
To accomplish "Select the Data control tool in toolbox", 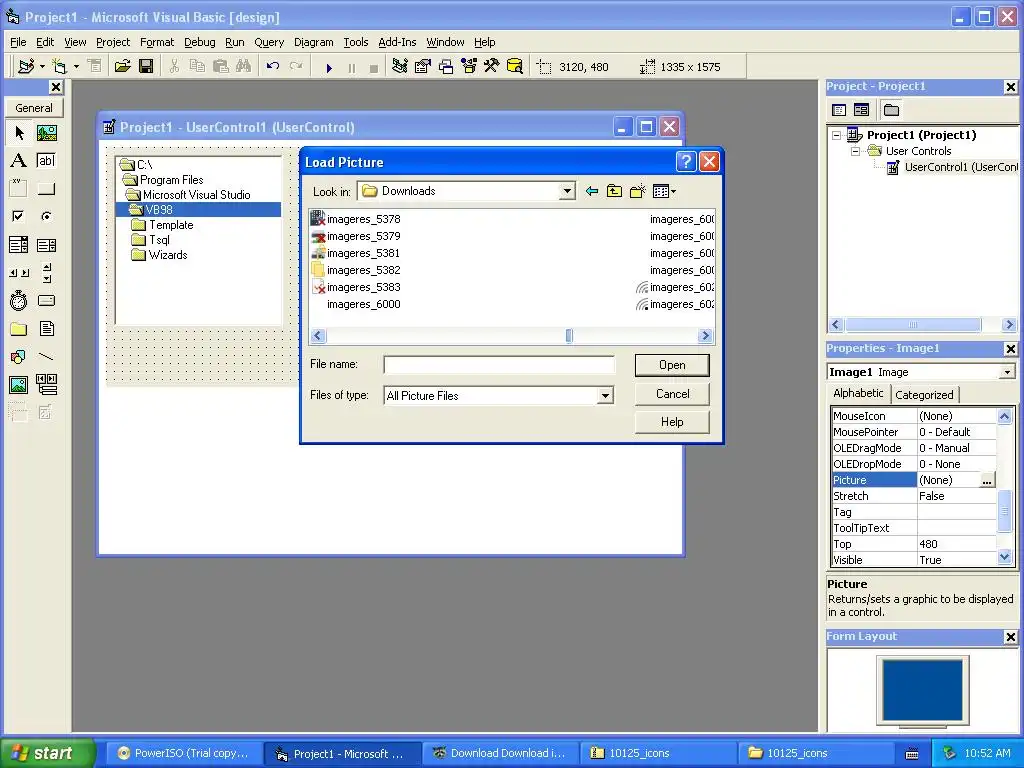I will pyautogui.click(x=46, y=385).
